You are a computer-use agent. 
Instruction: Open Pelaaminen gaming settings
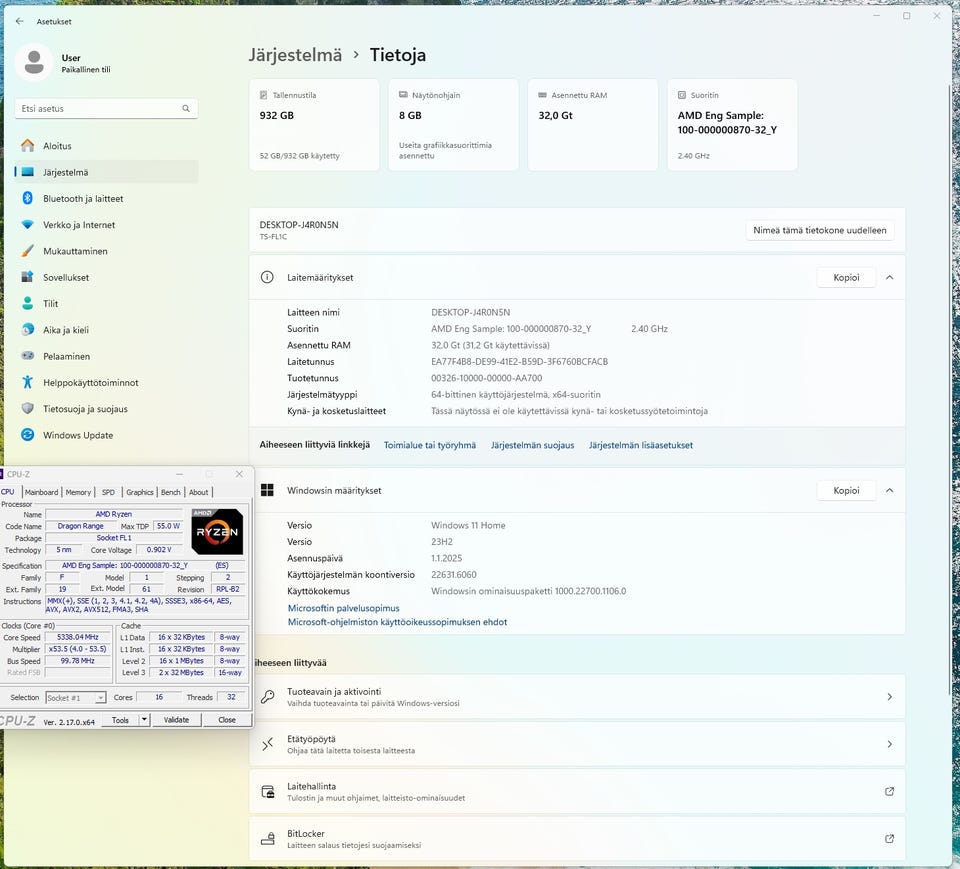[x=106, y=356]
